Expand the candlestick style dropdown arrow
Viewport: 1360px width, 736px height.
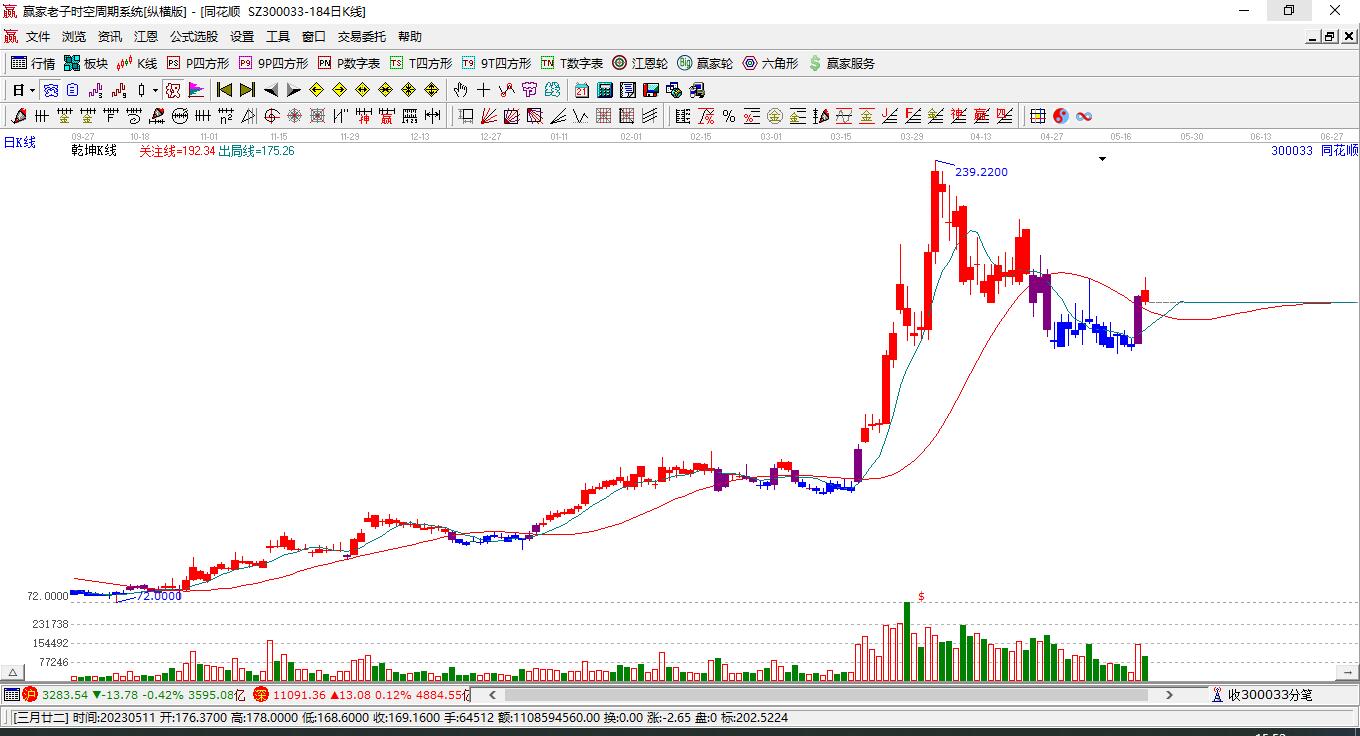tap(155, 90)
